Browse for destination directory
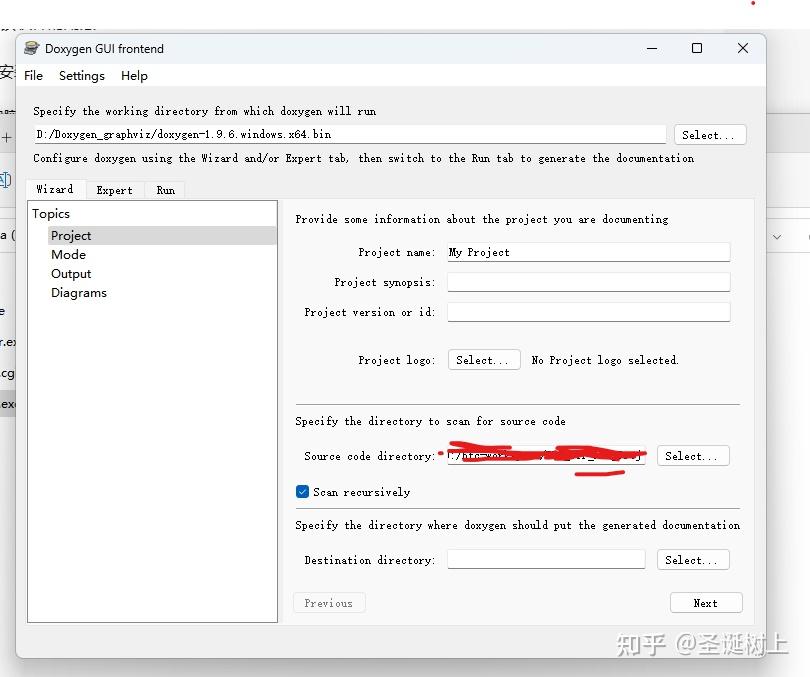The width and height of the screenshot is (810, 677). point(693,560)
